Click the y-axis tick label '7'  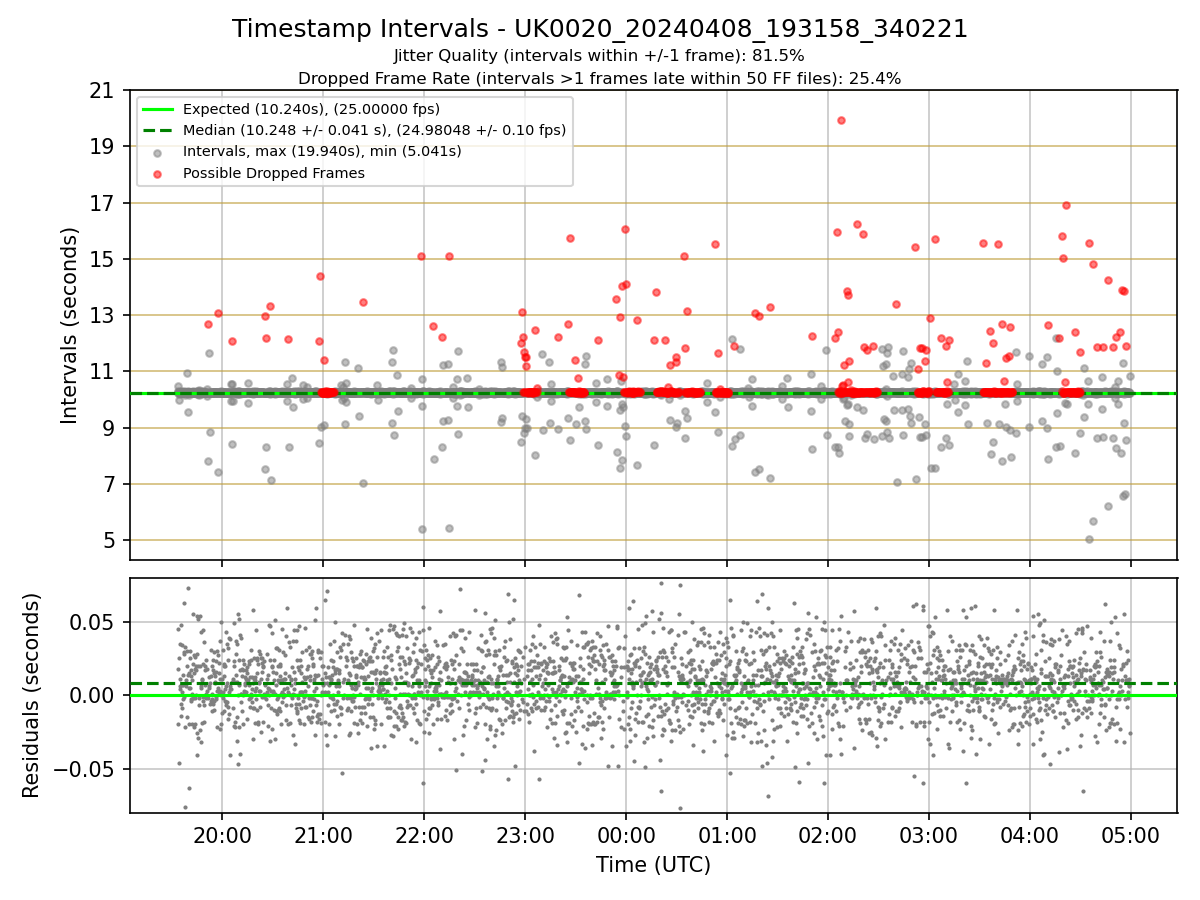tap(107, 484)
